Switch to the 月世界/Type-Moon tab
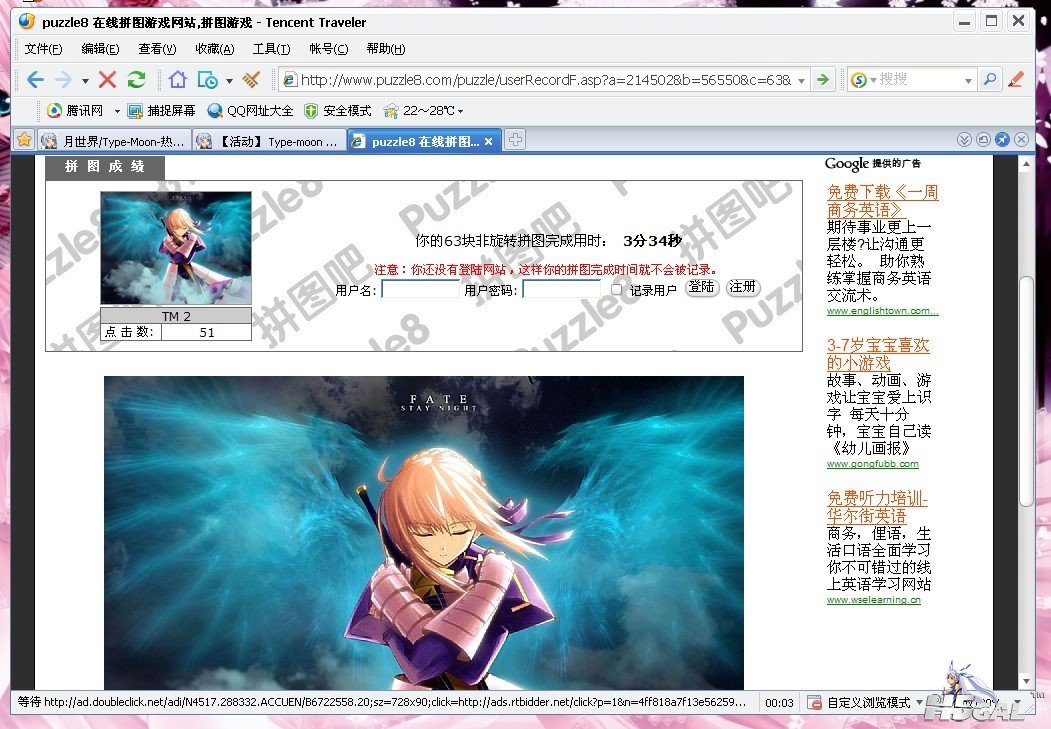 [114, 141]
